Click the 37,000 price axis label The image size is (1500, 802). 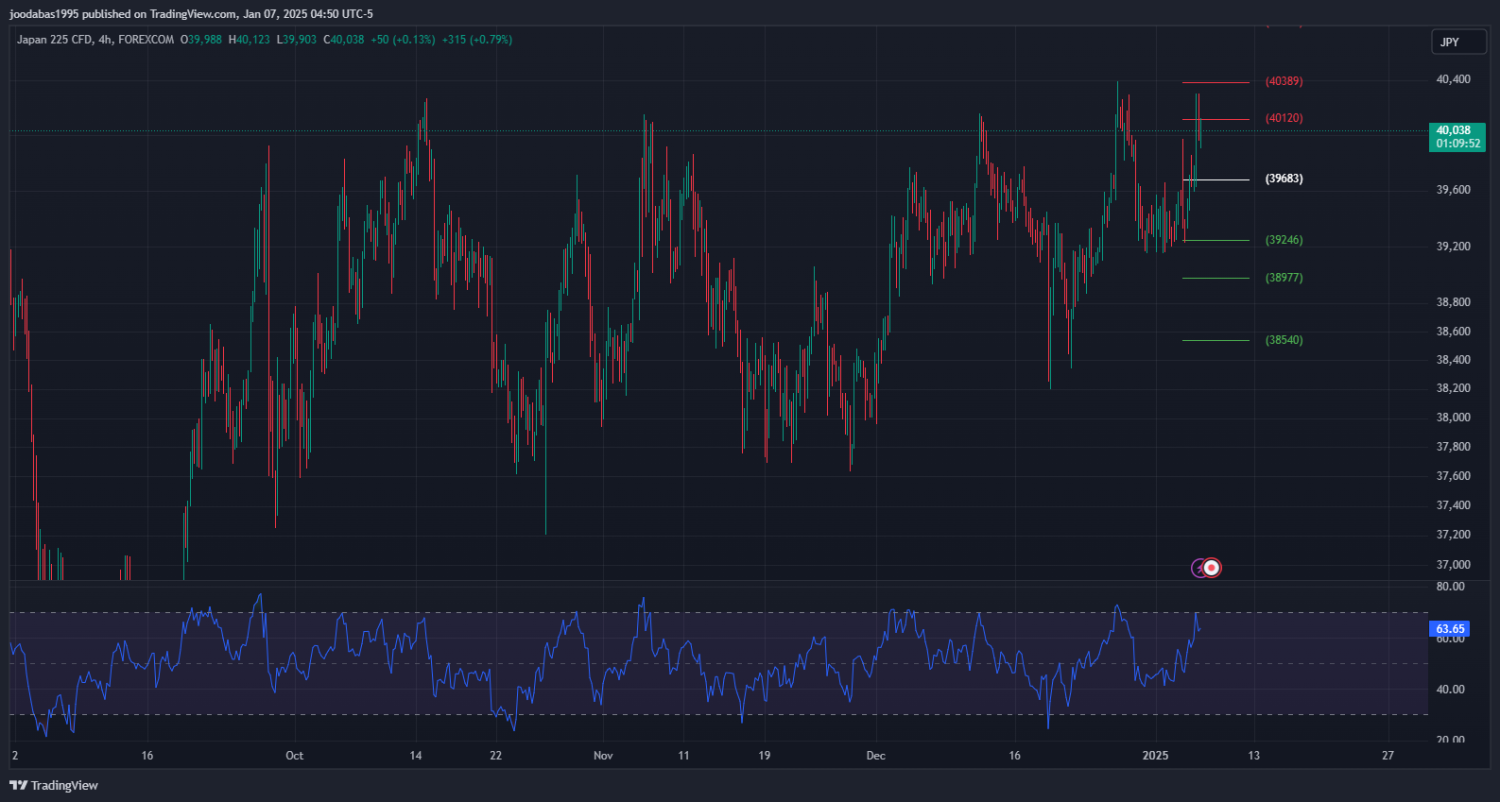click(x=1453, y=565)
